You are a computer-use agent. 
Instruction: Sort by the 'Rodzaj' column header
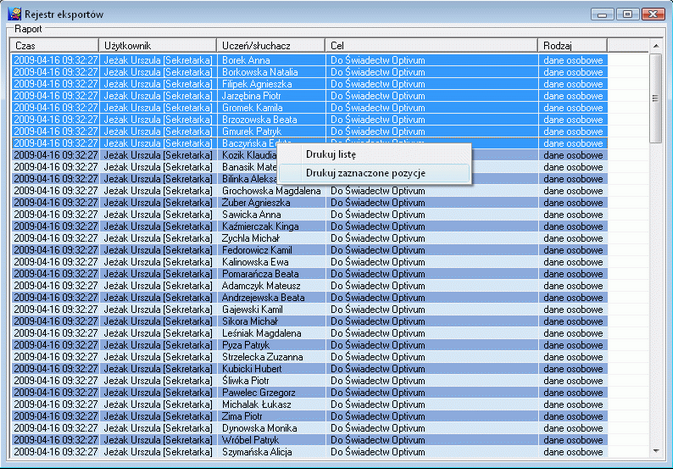pos(572,45)
